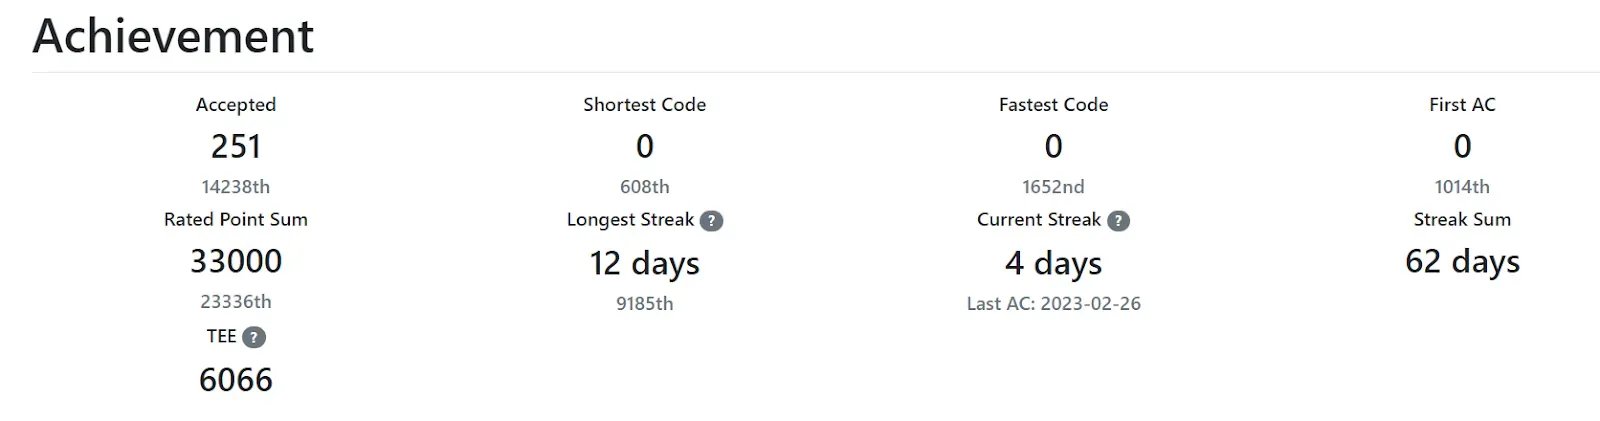Select the Accepted count 251

[236, 147]
